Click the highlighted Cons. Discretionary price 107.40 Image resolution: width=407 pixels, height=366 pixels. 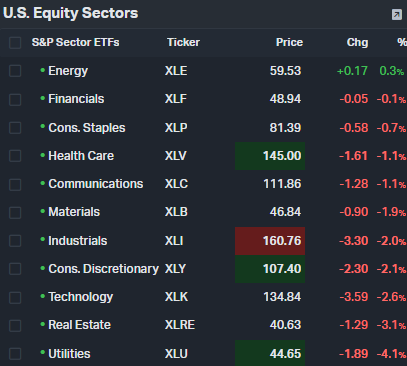coord(270,269)
